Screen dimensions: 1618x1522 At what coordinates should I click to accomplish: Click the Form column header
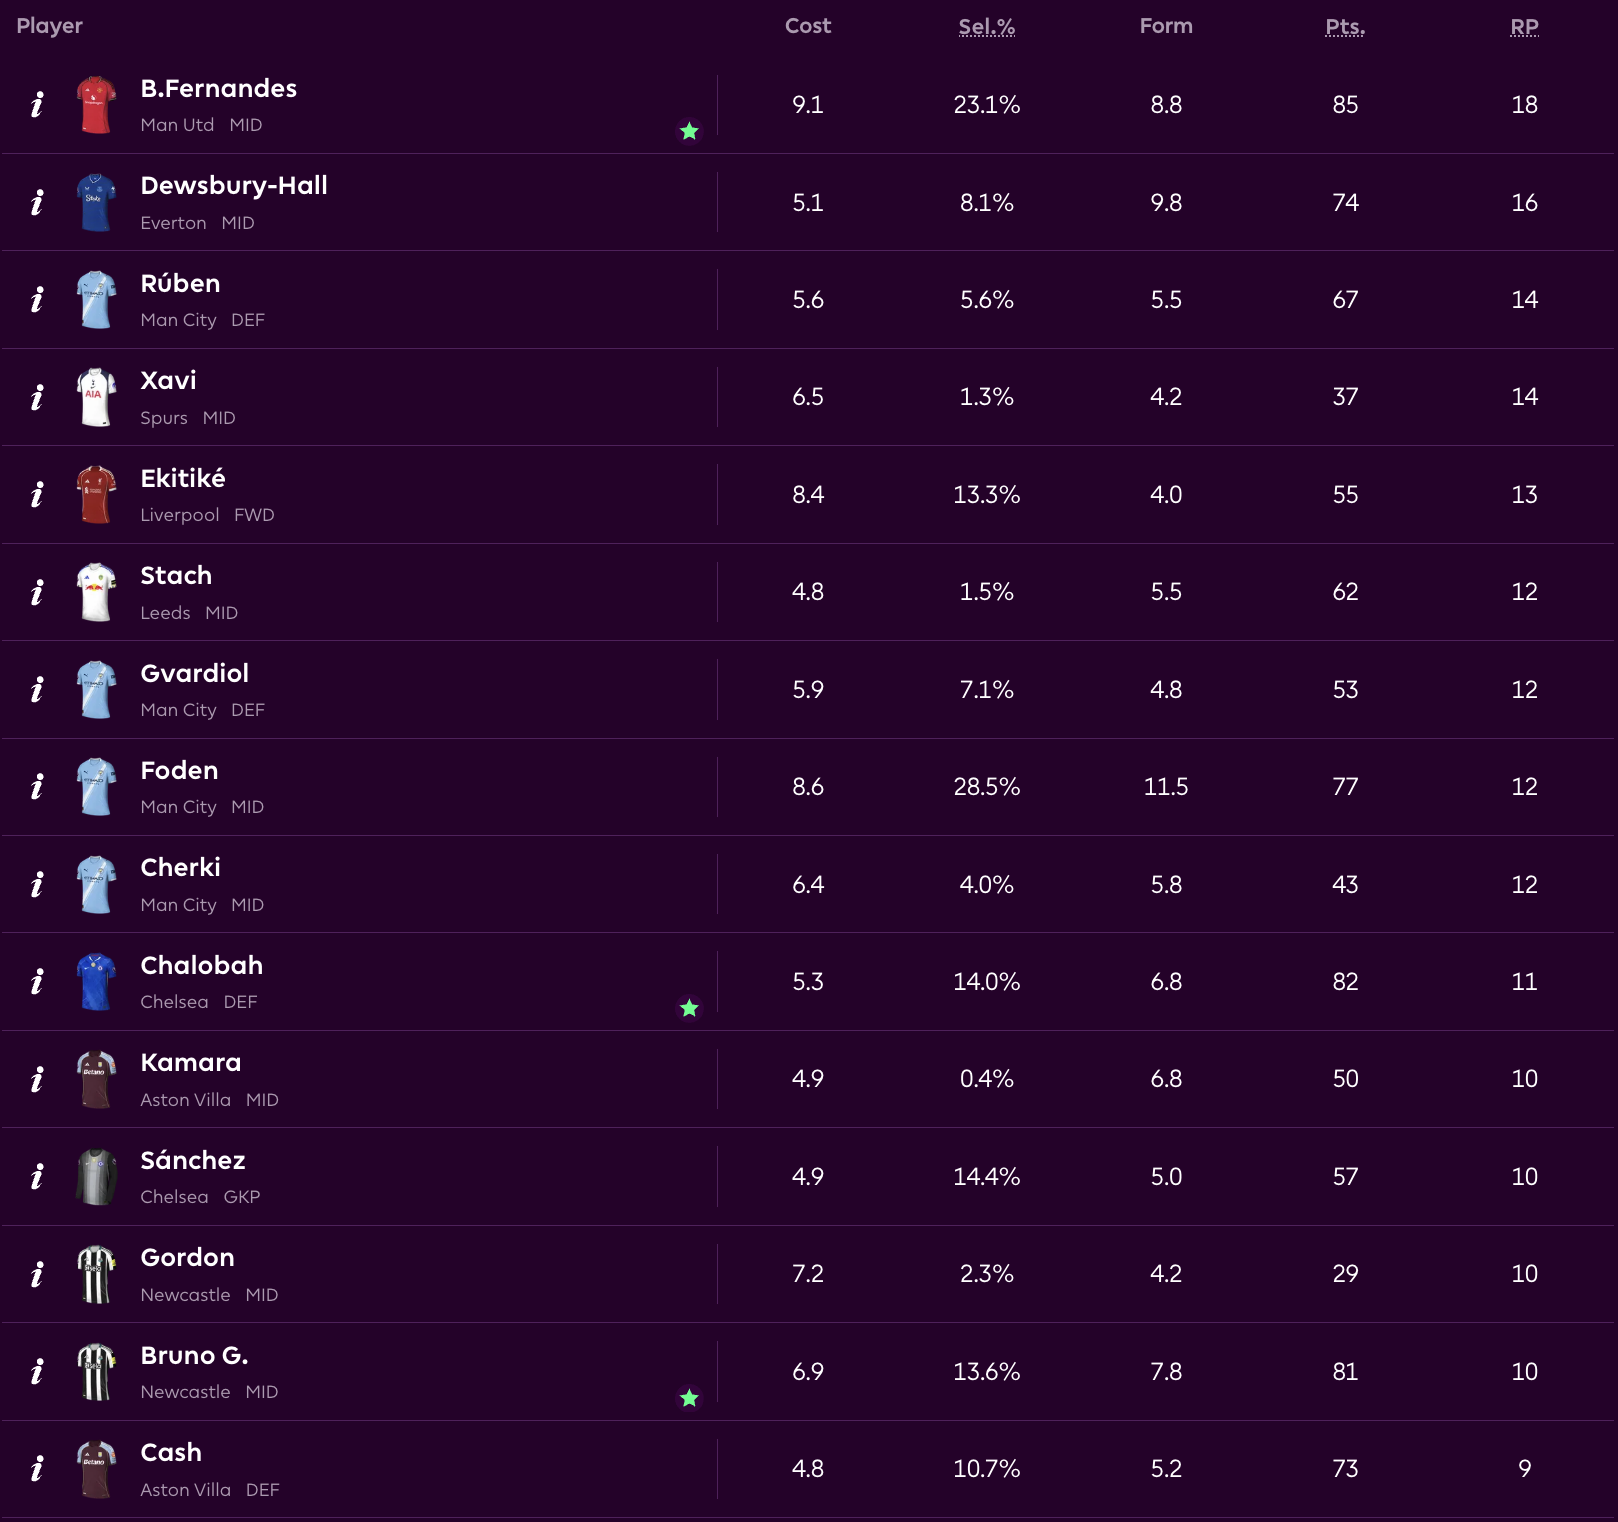pos(1166,27)
